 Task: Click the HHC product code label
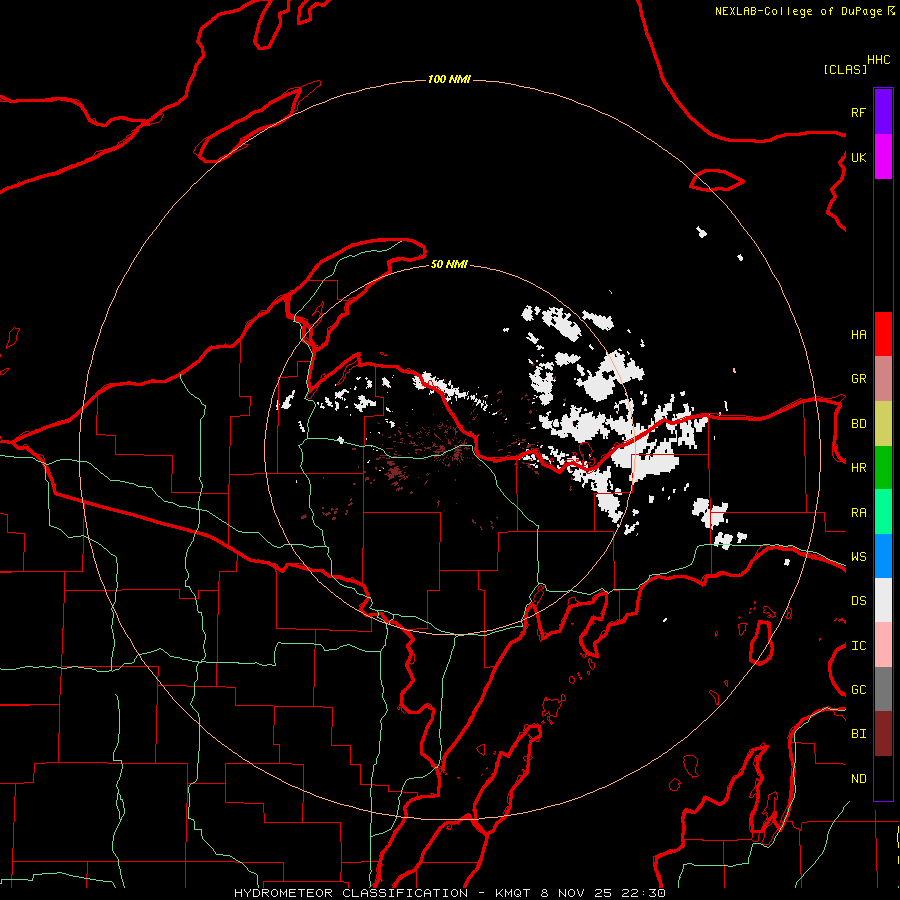coord(878,60)
